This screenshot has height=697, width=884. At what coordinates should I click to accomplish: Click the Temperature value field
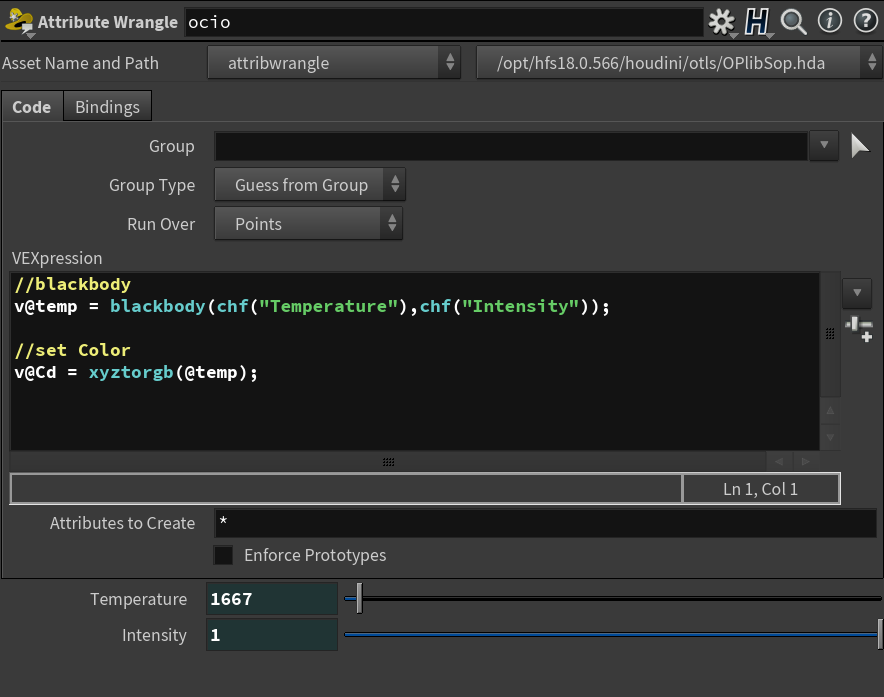[272, 599]
